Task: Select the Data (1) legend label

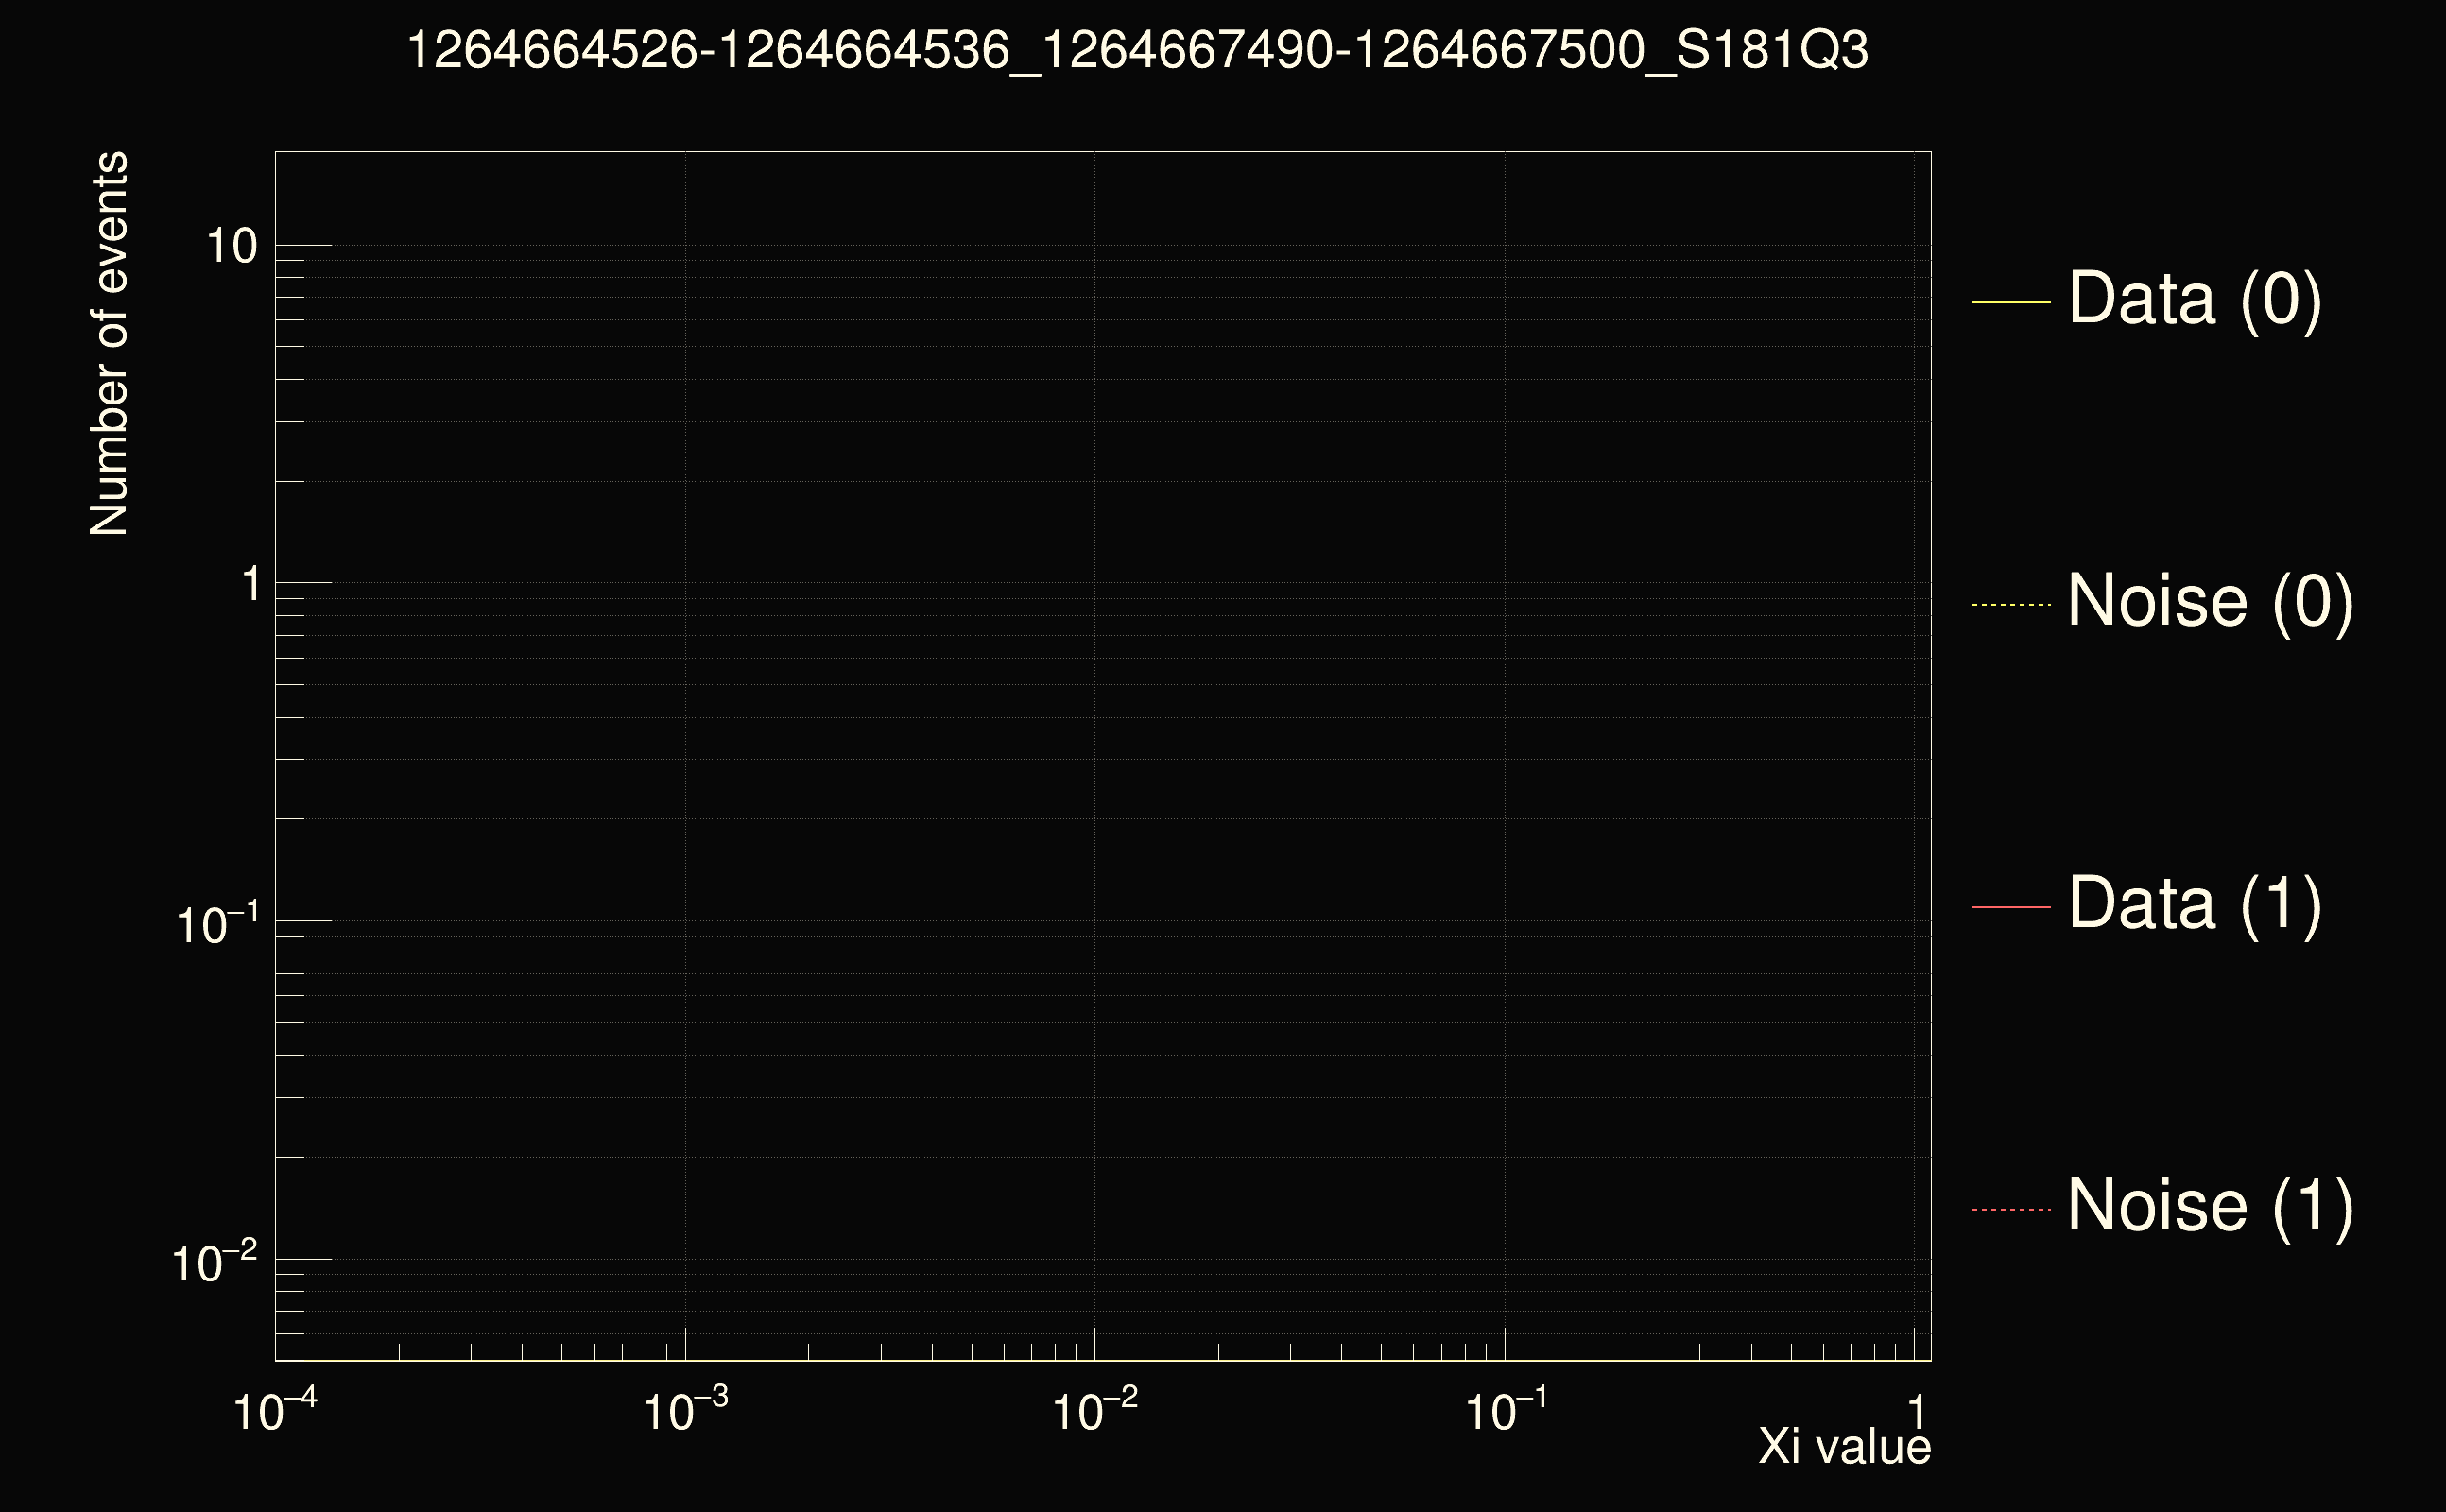Action: (2195, 903)
